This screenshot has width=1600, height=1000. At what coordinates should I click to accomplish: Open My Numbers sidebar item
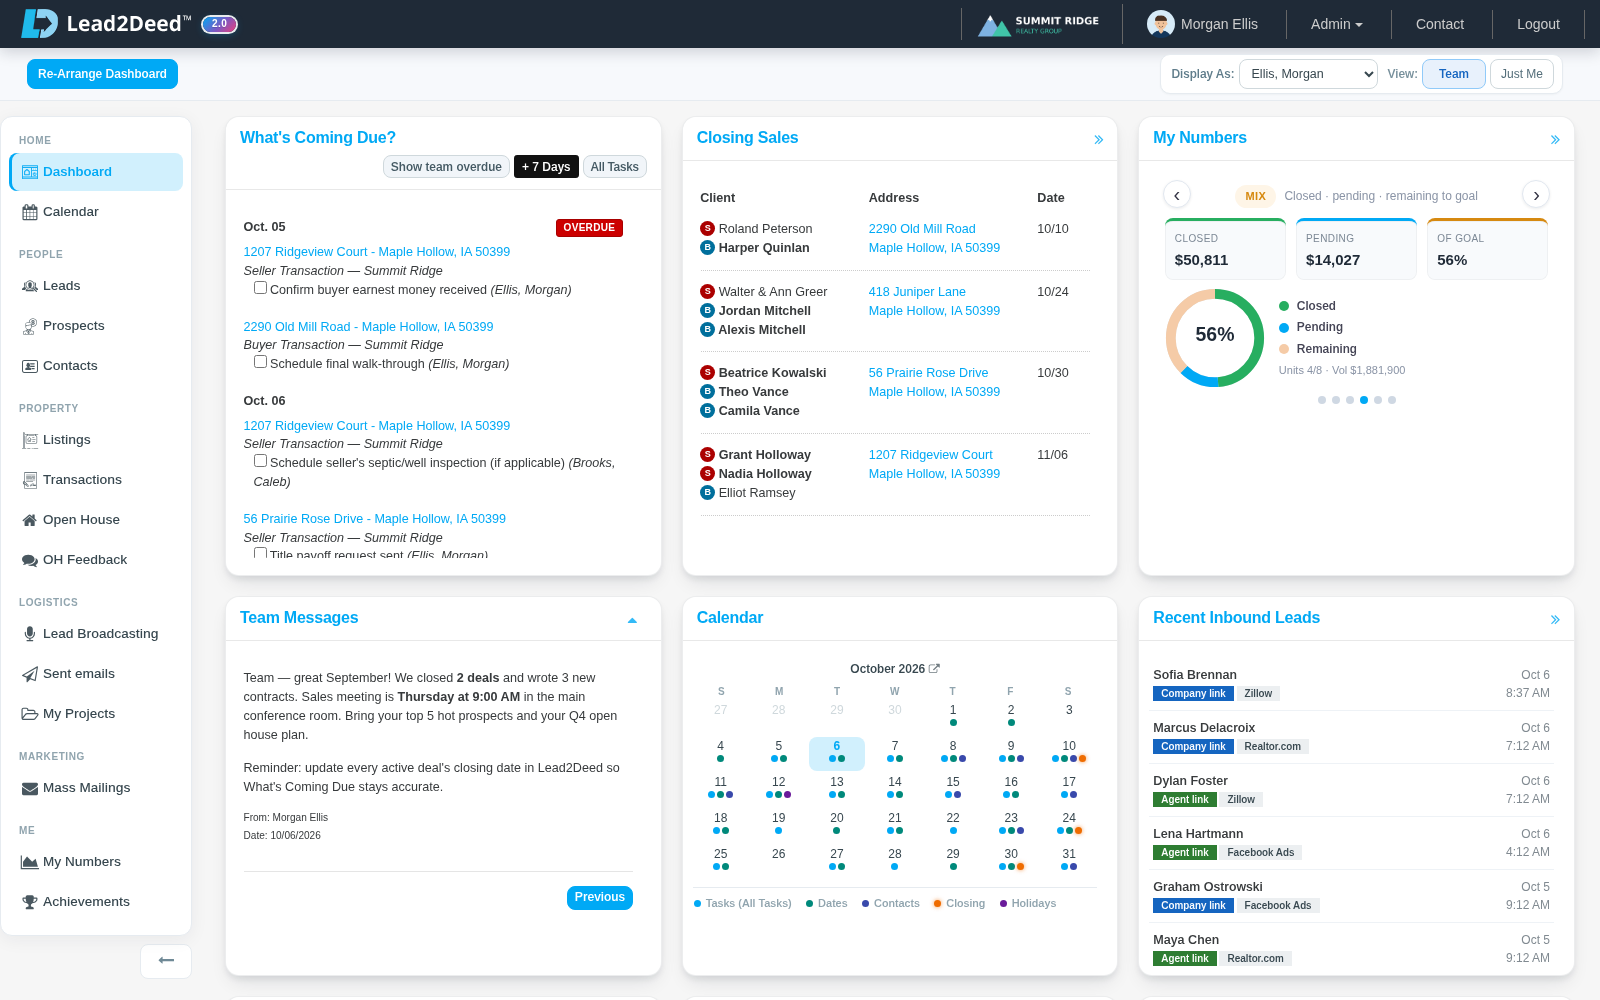tap(96, 862)
